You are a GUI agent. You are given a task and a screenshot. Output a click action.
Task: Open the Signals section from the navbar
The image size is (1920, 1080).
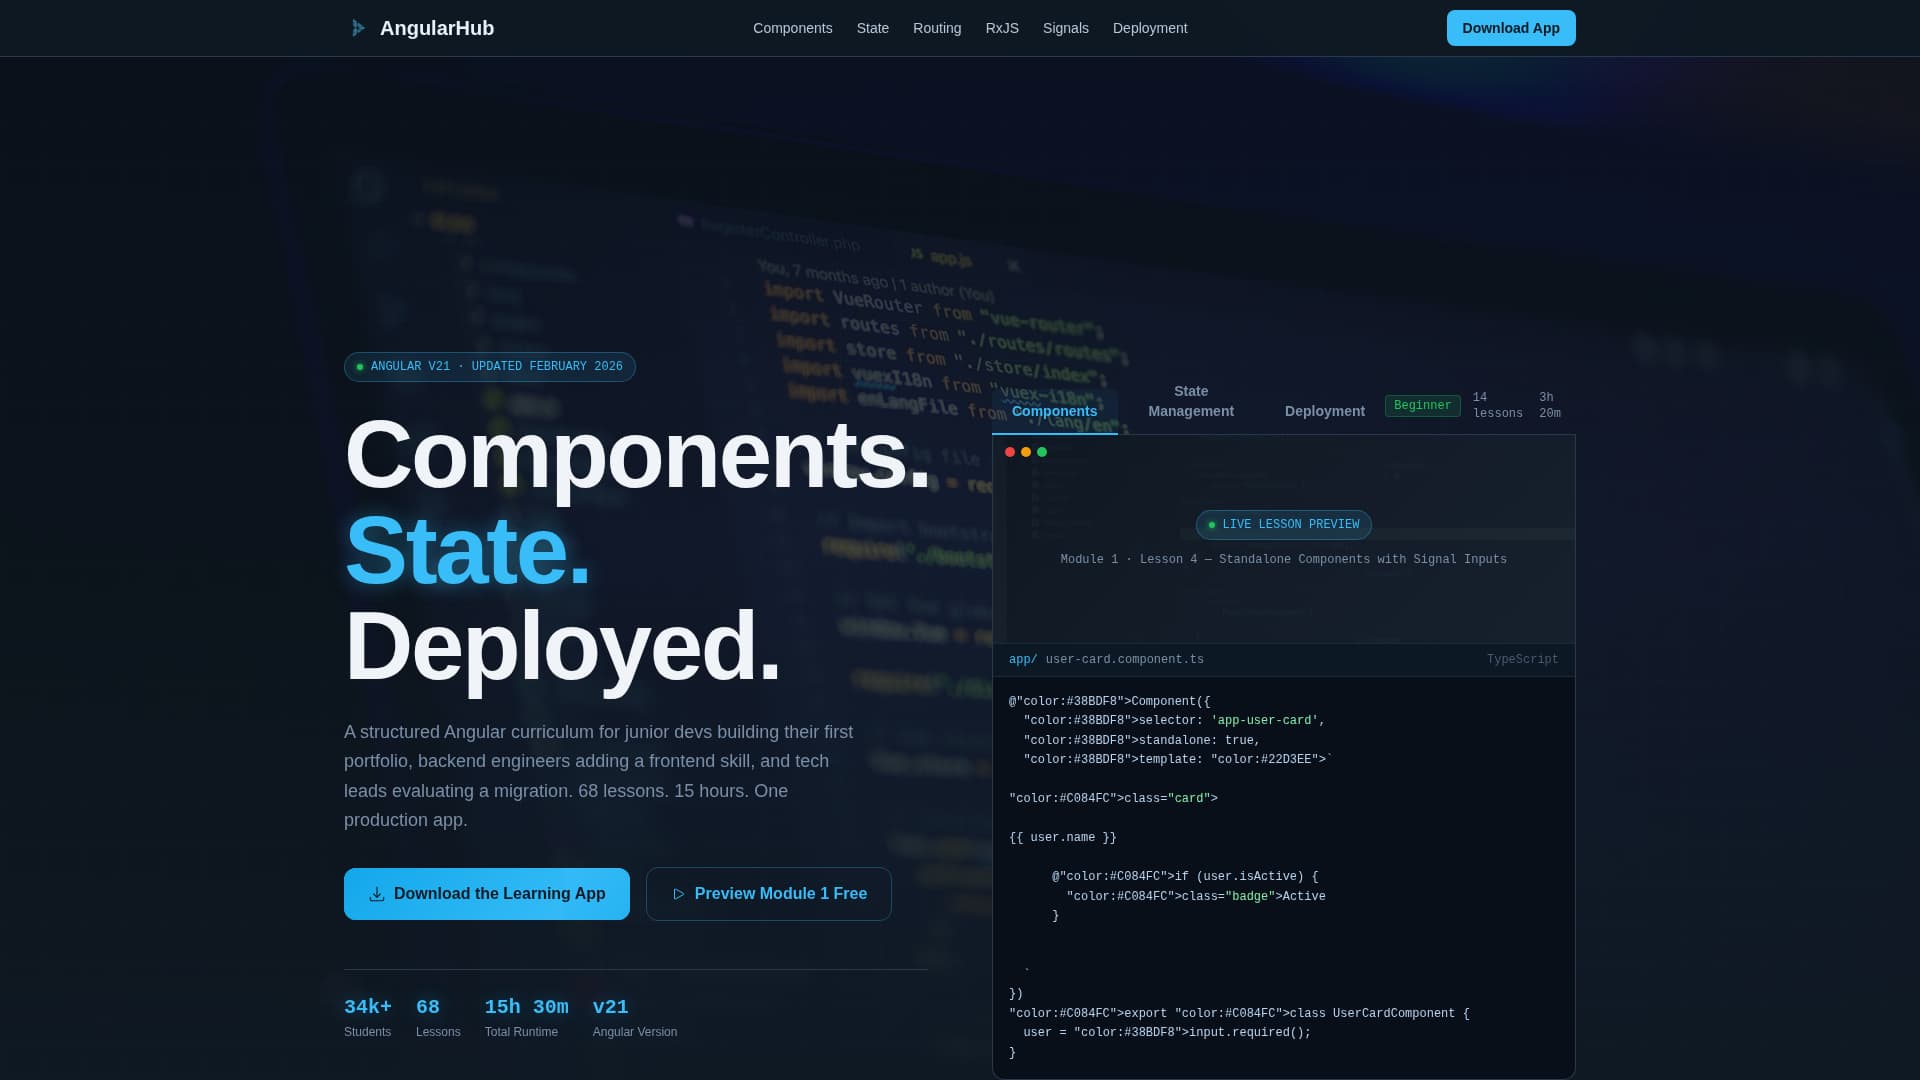1066,28
